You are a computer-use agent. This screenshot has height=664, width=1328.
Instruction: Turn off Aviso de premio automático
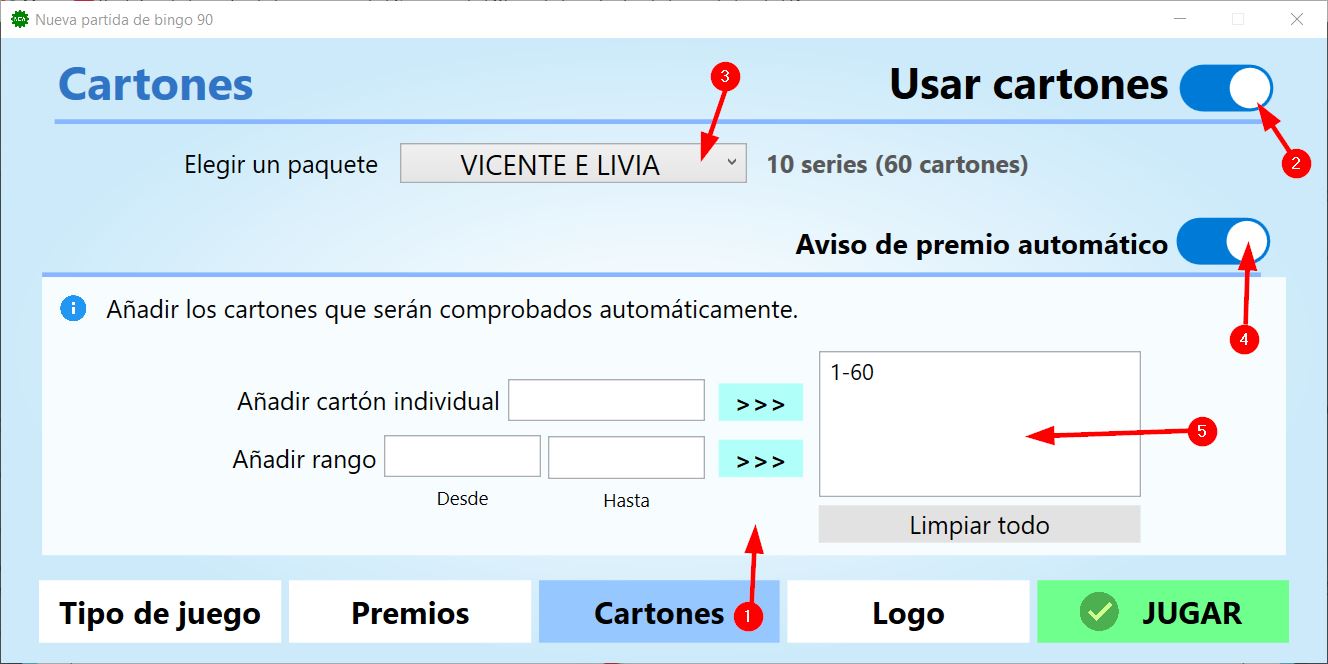1222,243
